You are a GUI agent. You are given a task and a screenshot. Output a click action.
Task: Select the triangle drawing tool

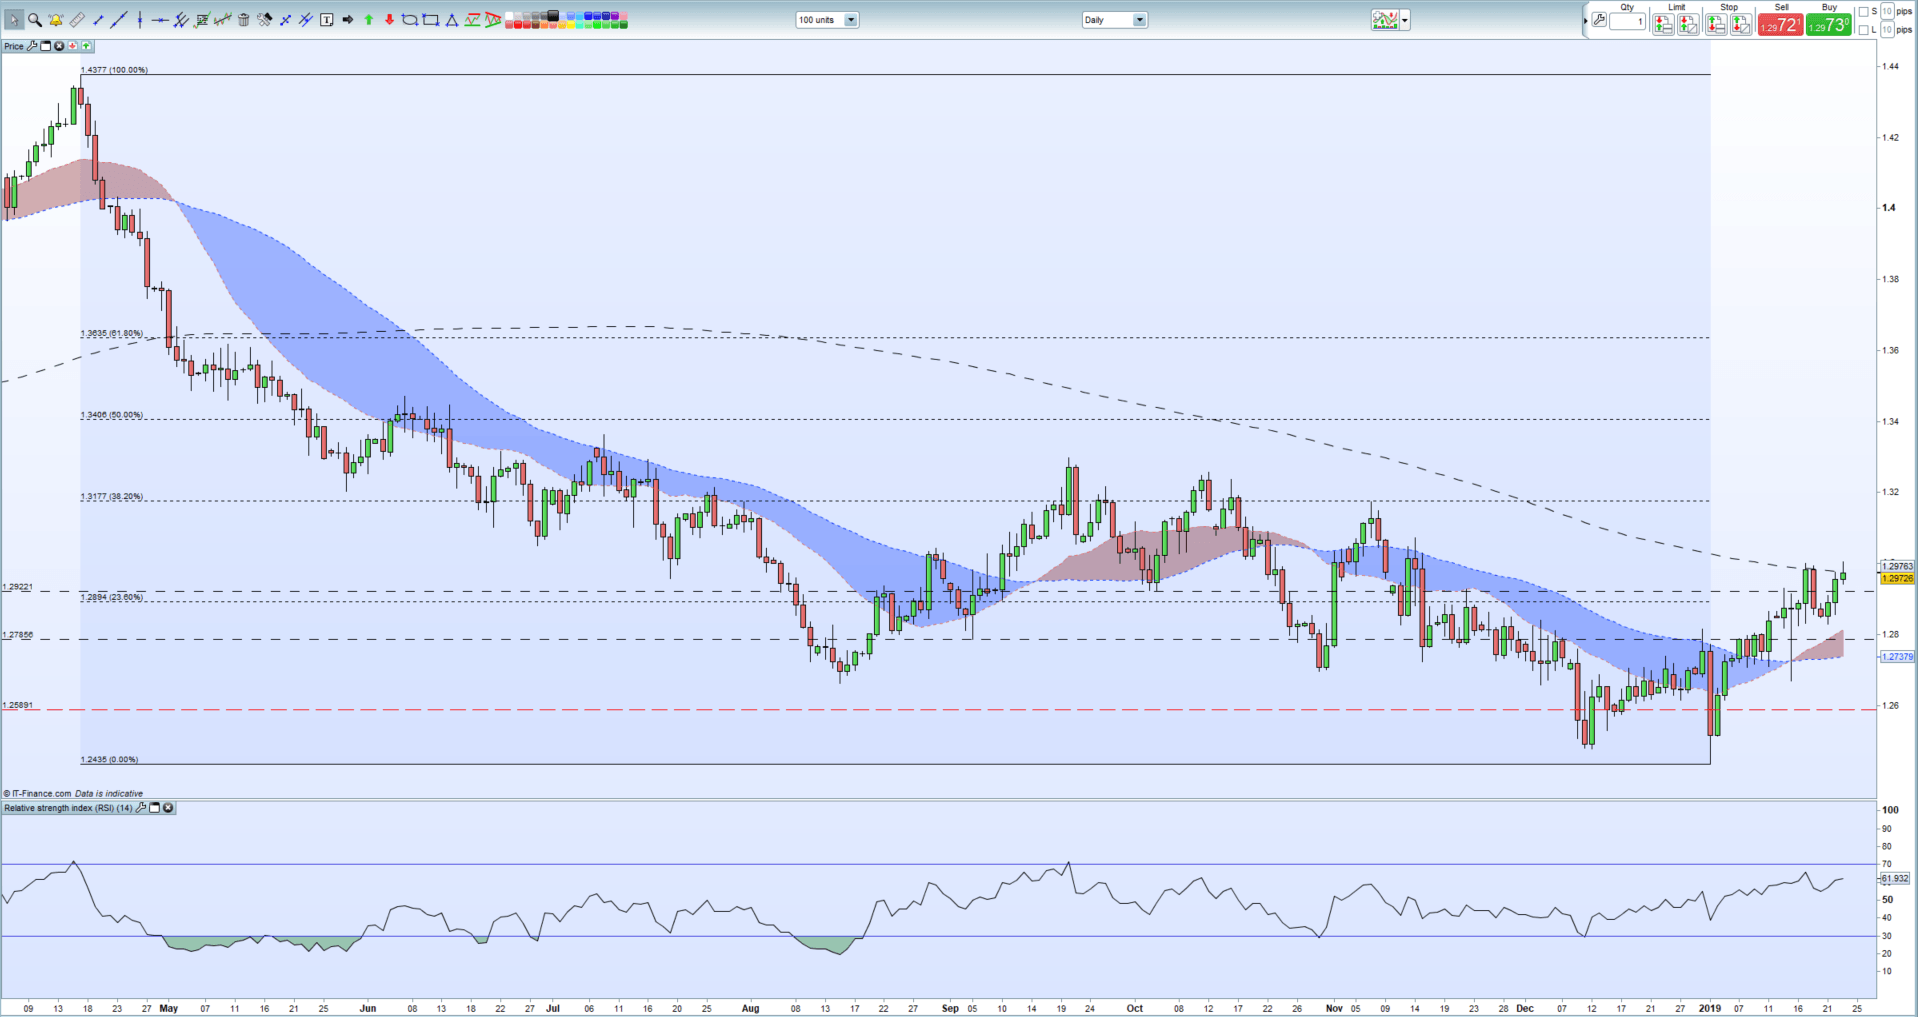click(451, 20)
